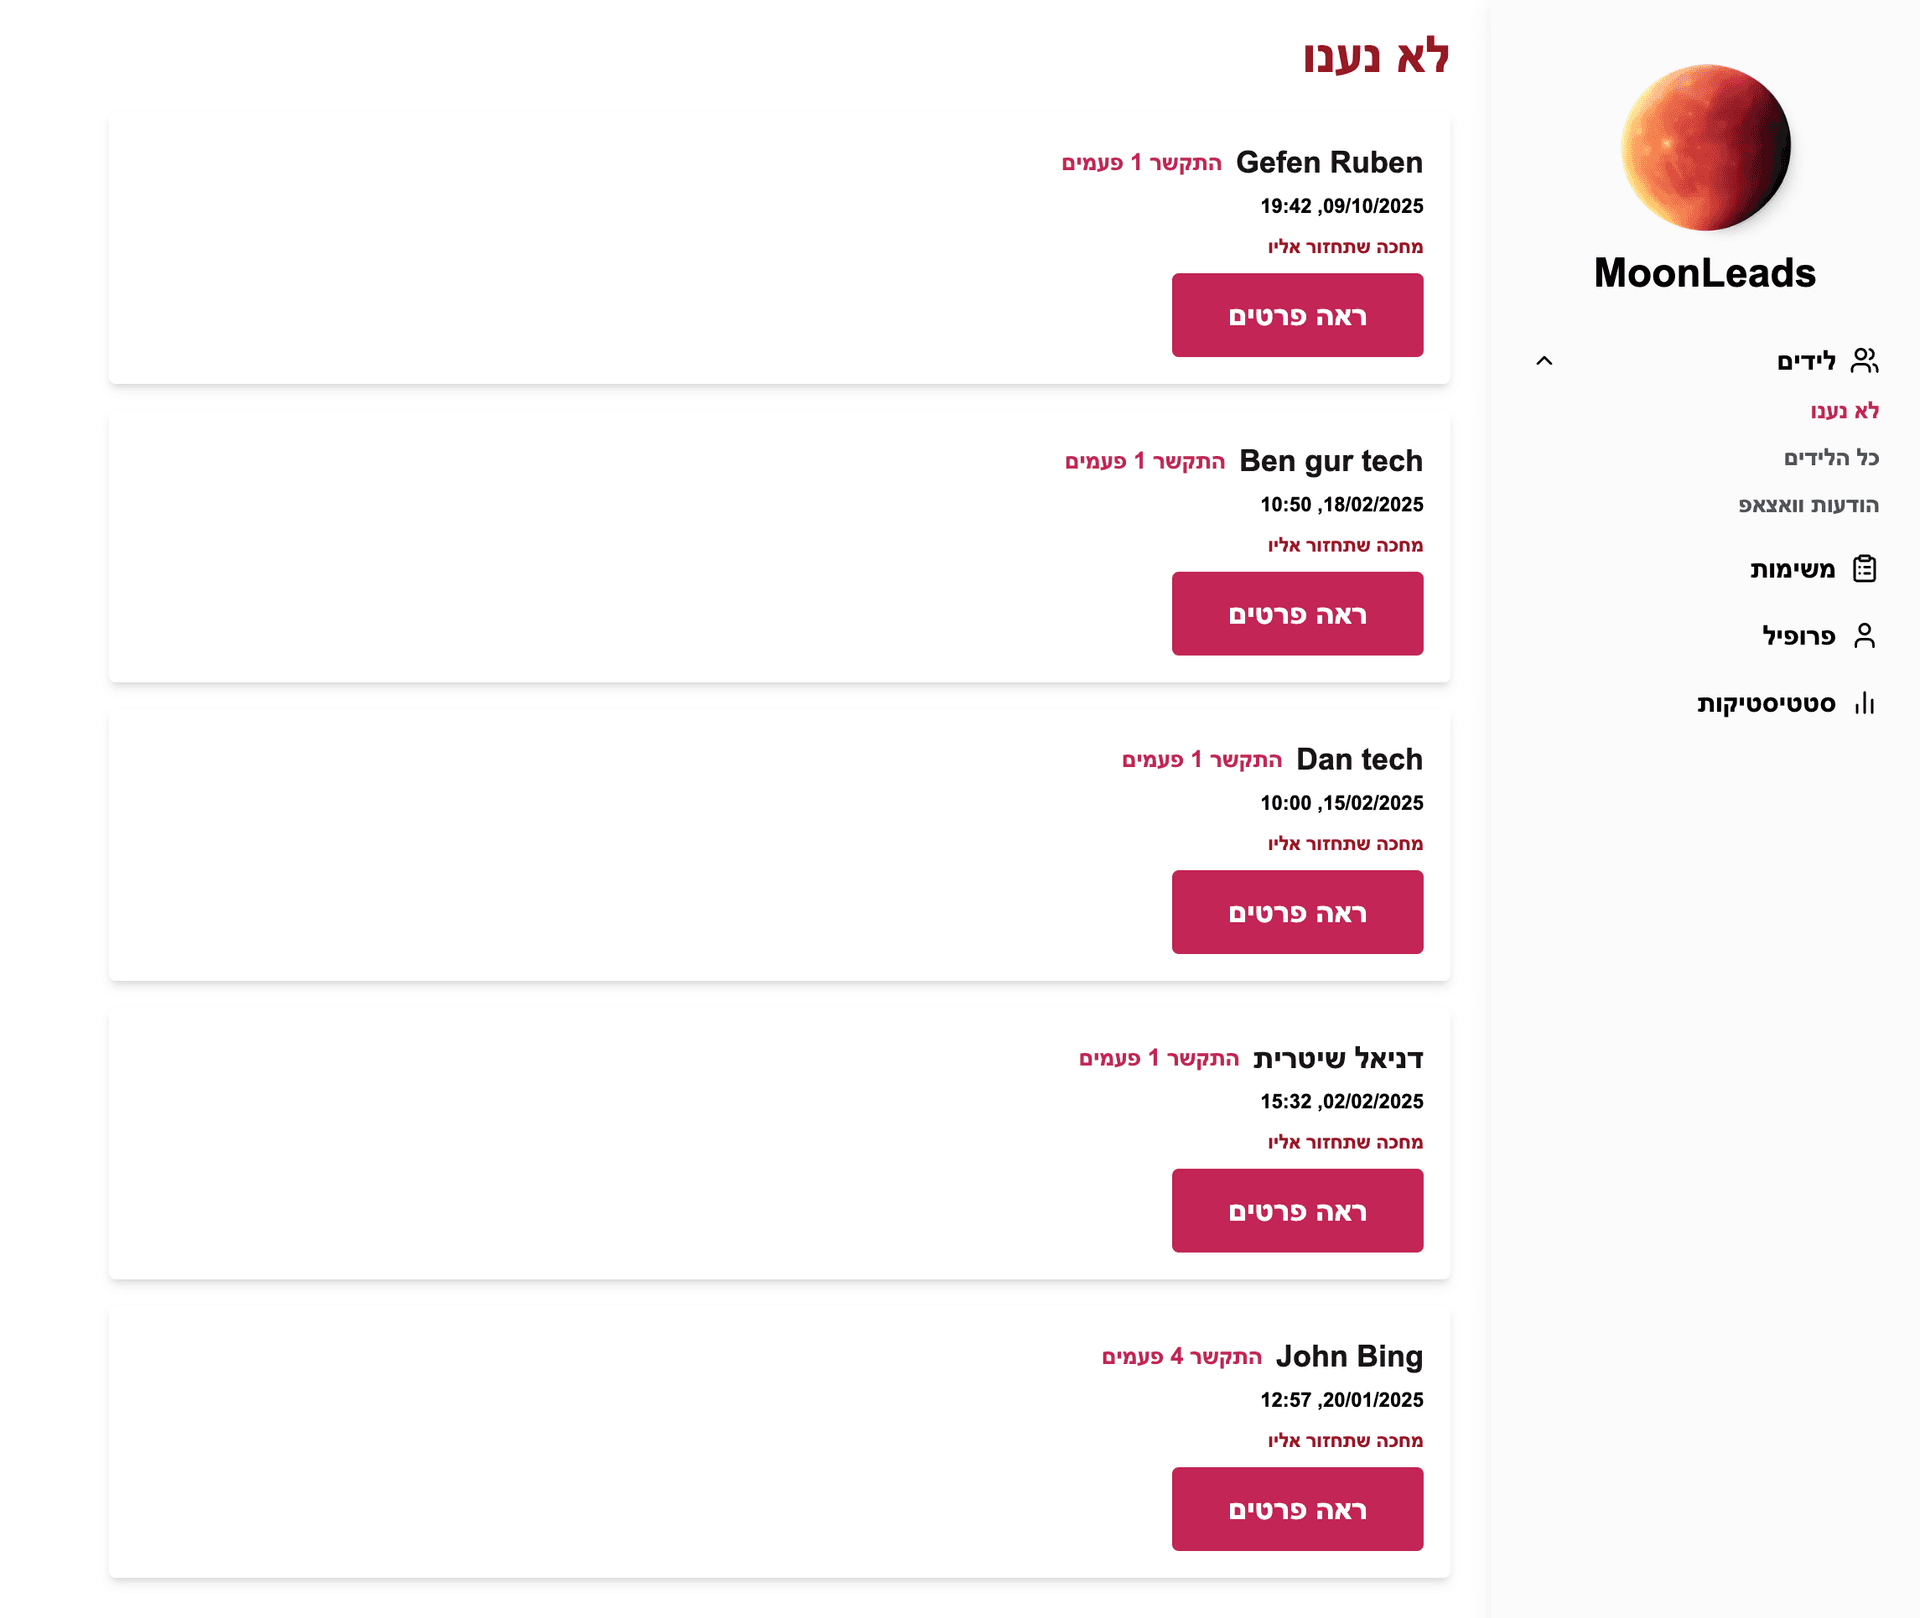Open the משימות menu item
This screenshot has width=1920, height=1618.
click(1792, 570)
